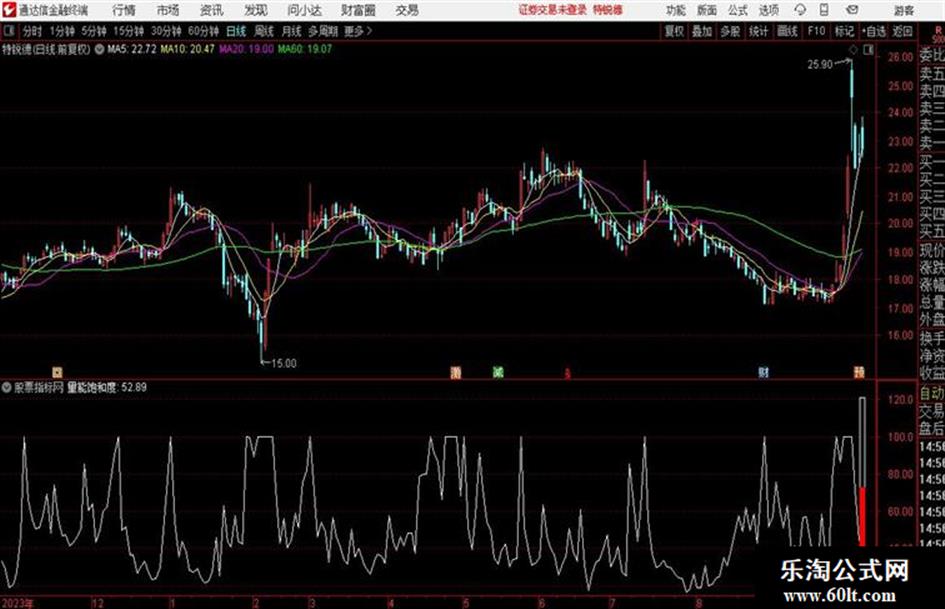Image resolution: width=945 pixels, height=609 pixels.
Task: Switch to the 日线 period tab
Action: coord(236,31)
